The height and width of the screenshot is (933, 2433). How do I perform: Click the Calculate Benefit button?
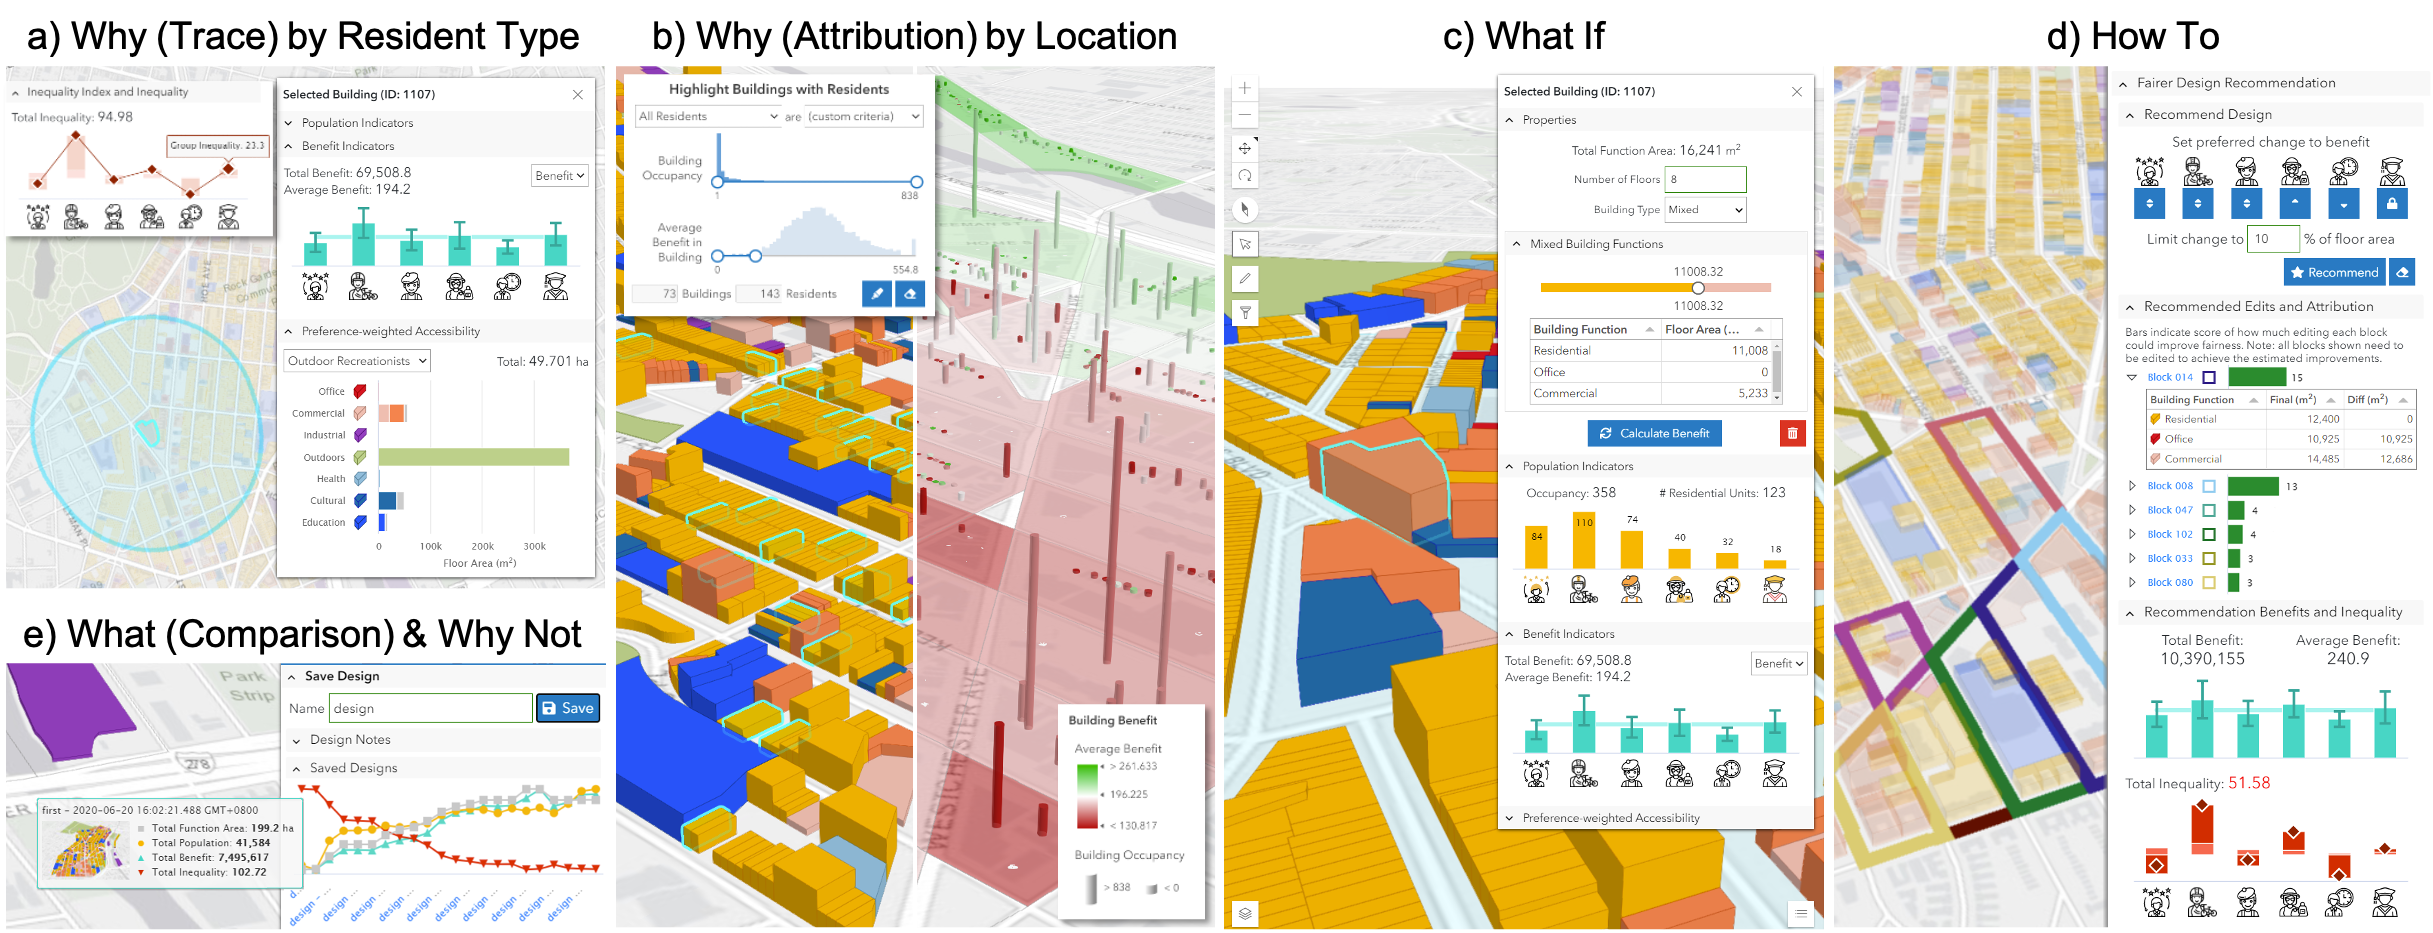click(x=1654, y=433)
